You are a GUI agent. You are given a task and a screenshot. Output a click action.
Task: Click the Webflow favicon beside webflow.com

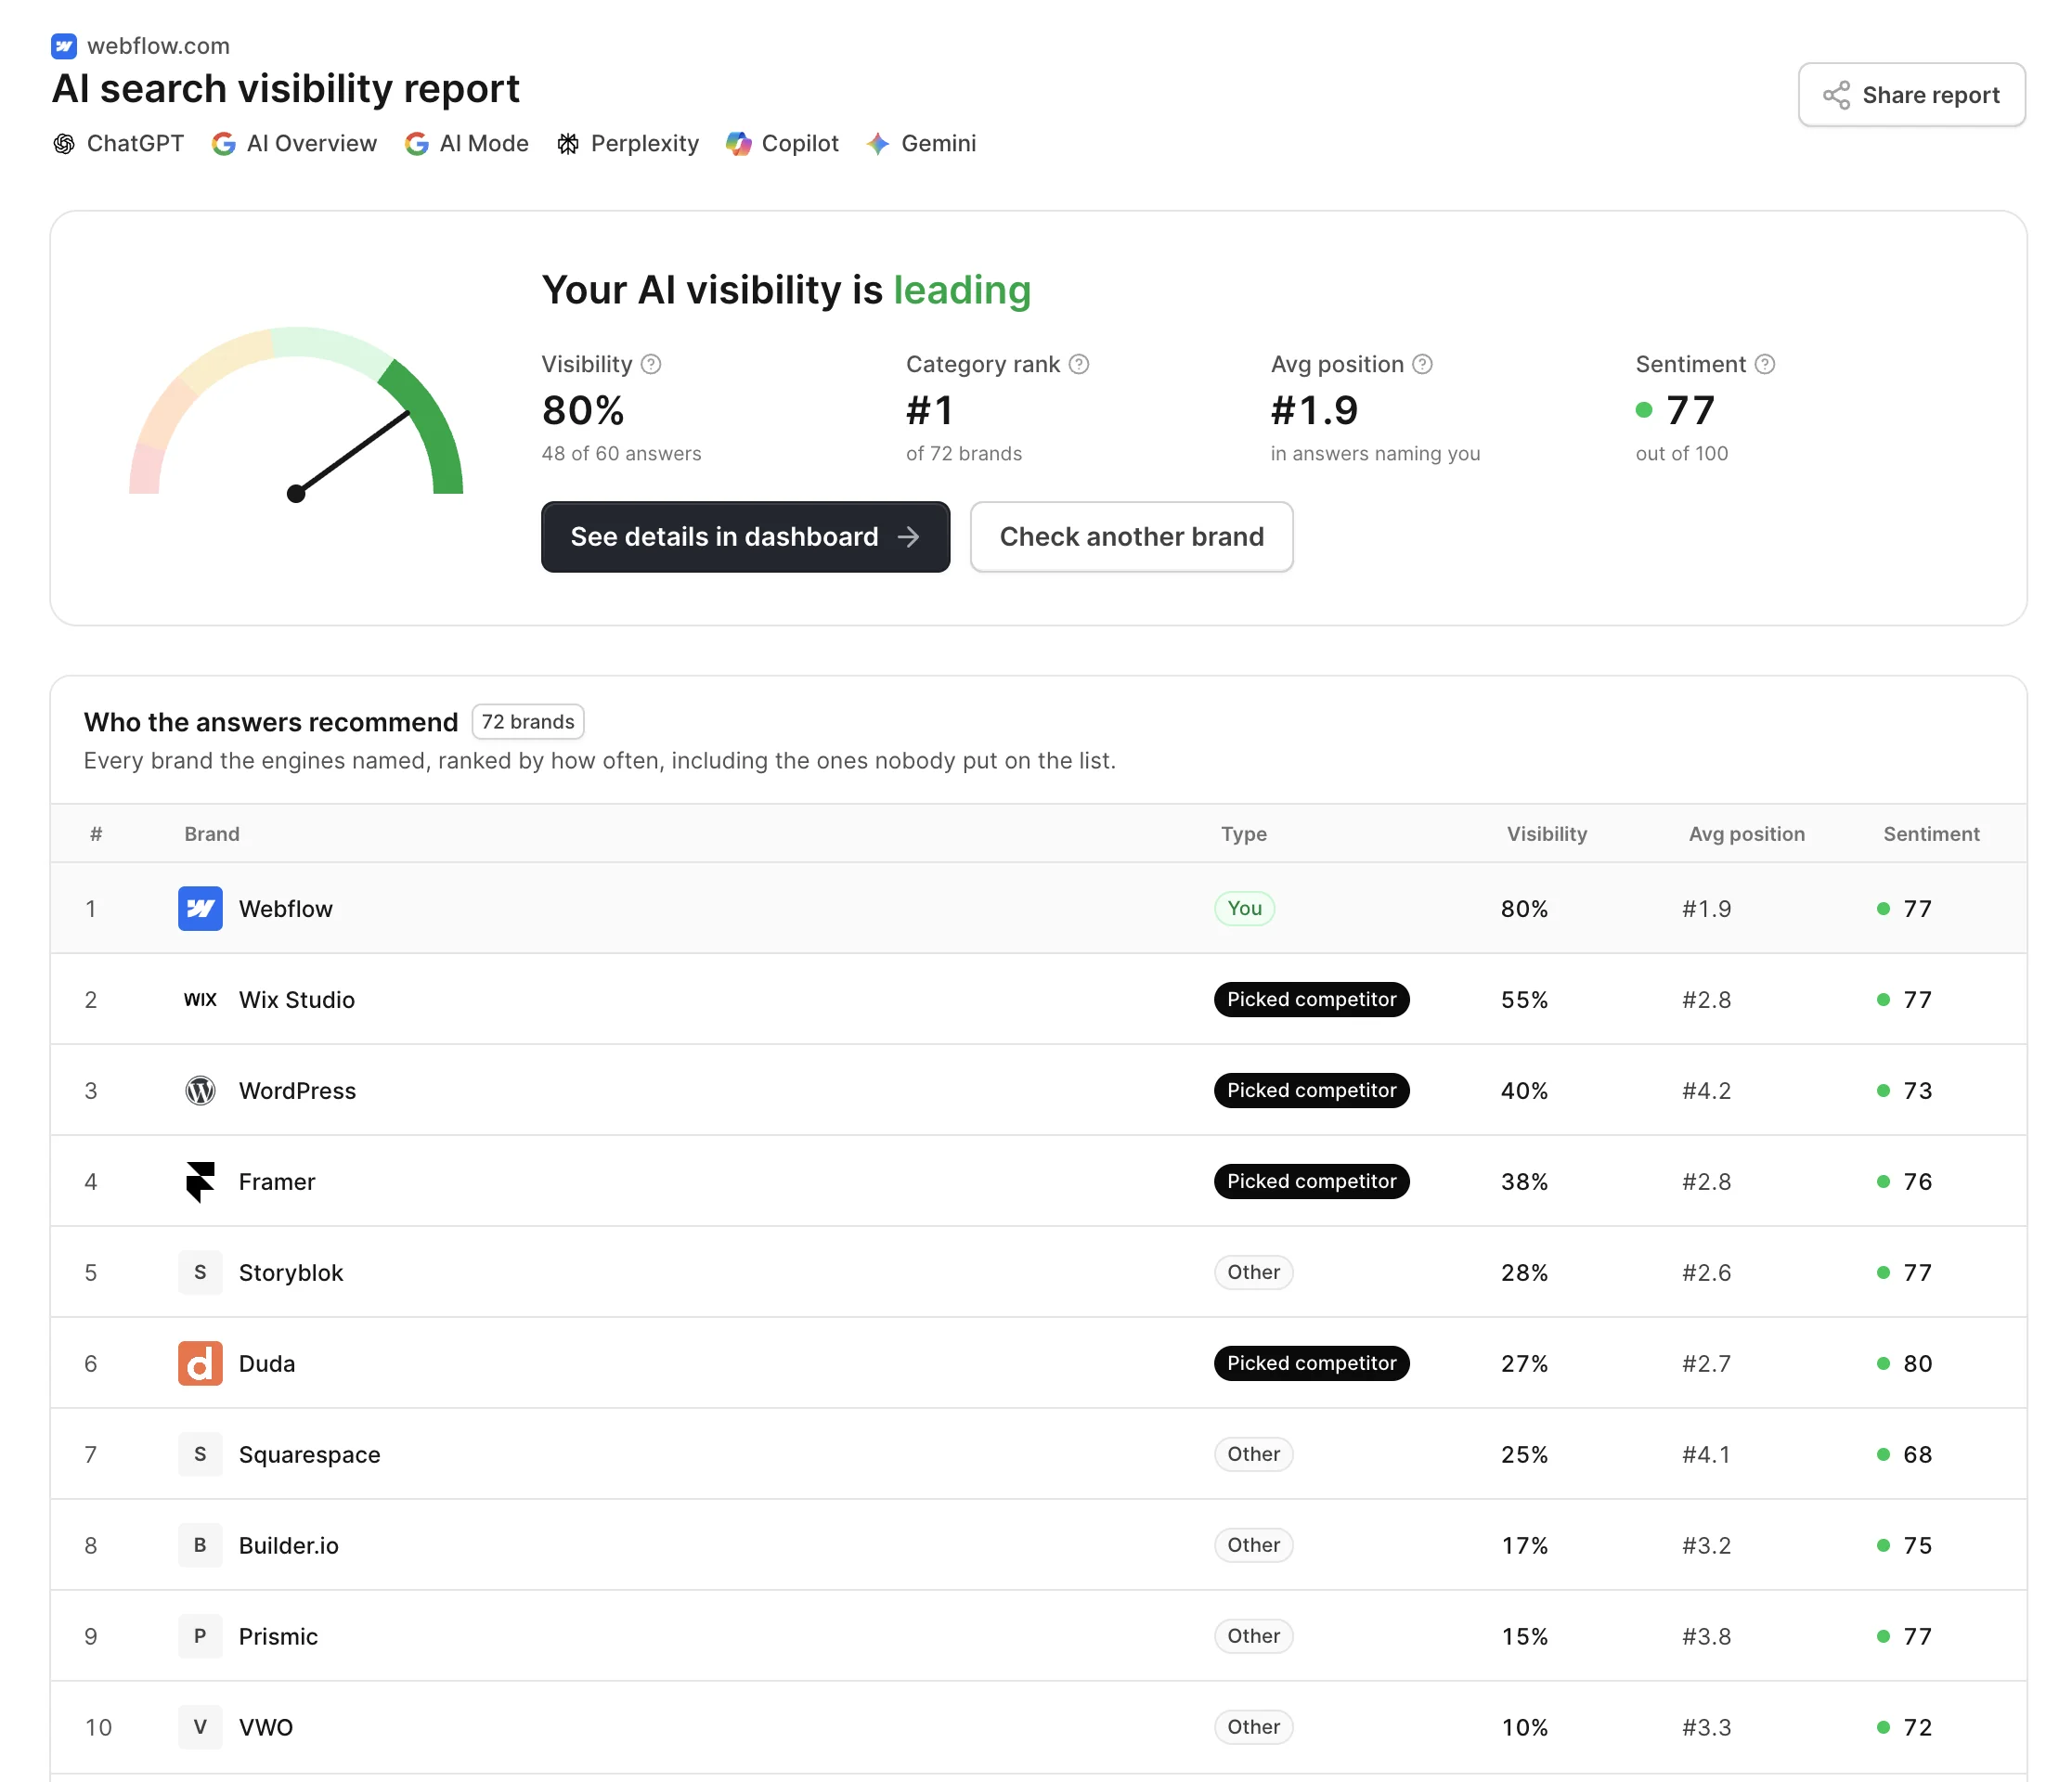(64, 46)
